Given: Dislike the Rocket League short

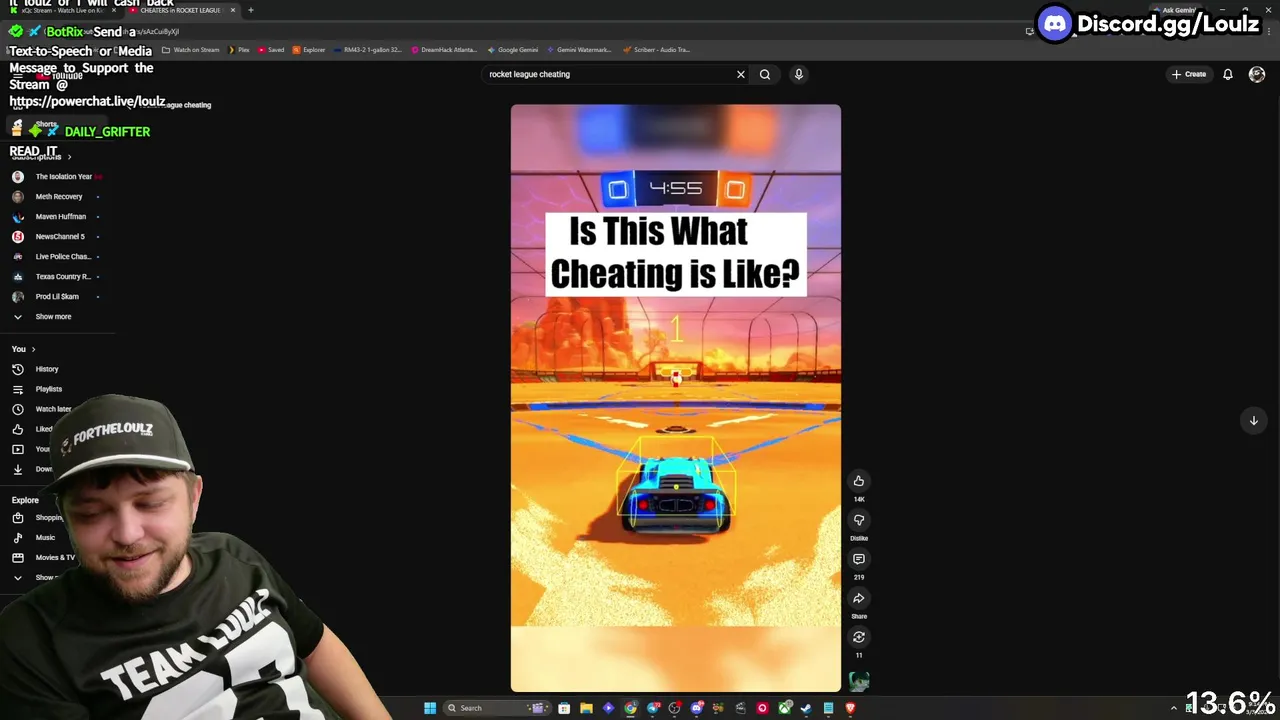Looking at the screenshot, I should (858, 520).
